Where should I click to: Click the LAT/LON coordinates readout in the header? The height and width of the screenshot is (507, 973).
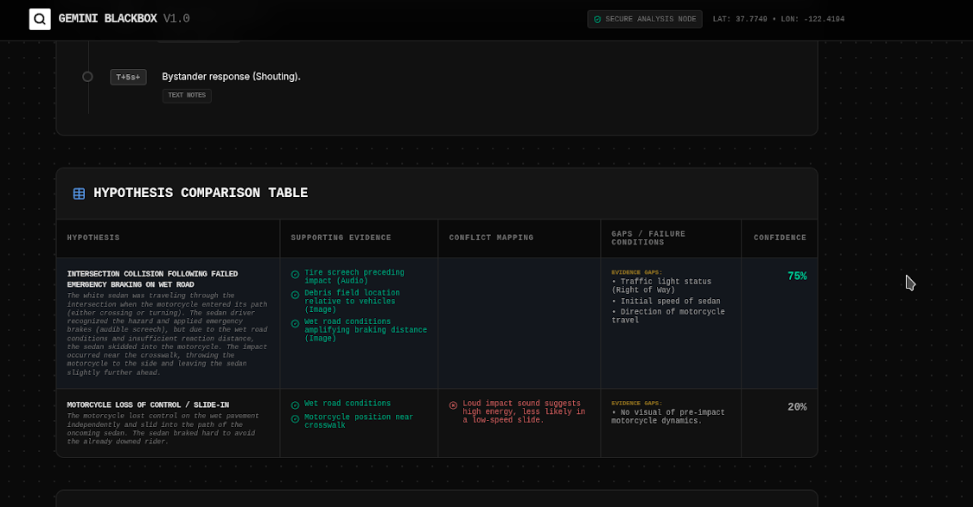click(x=778, y=19)
